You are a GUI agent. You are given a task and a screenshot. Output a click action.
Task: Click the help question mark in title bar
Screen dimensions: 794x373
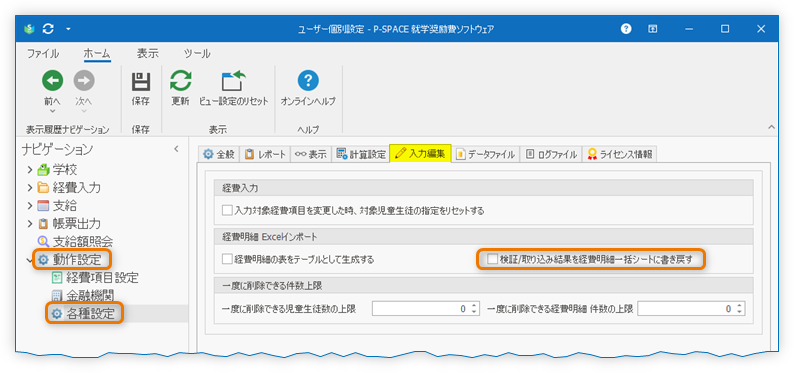626,29
